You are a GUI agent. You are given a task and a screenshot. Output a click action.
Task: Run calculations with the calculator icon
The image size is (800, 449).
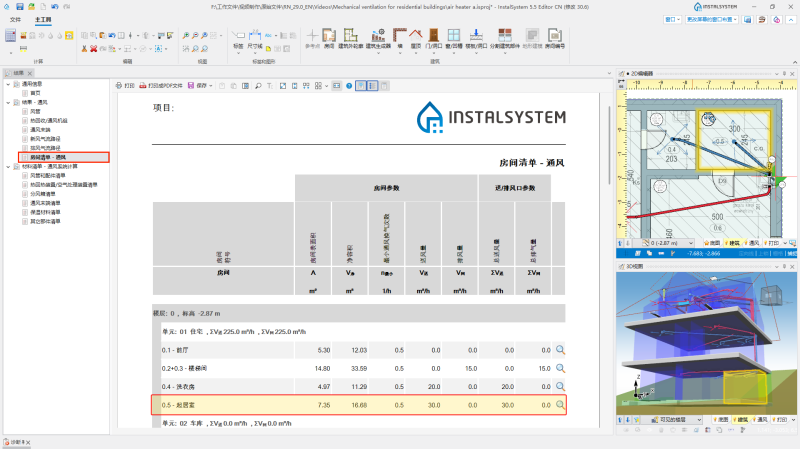click(10, 35)
